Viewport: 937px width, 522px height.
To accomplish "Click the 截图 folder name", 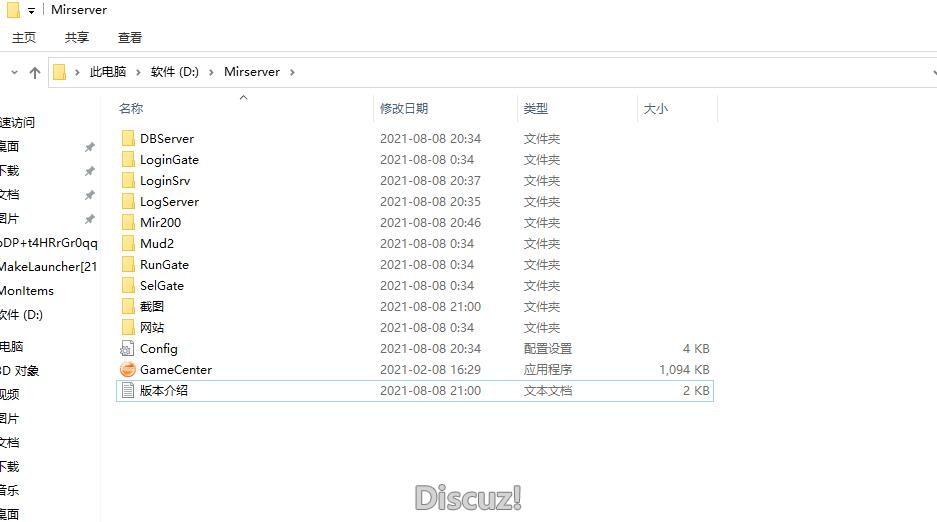I will [152, 306].
